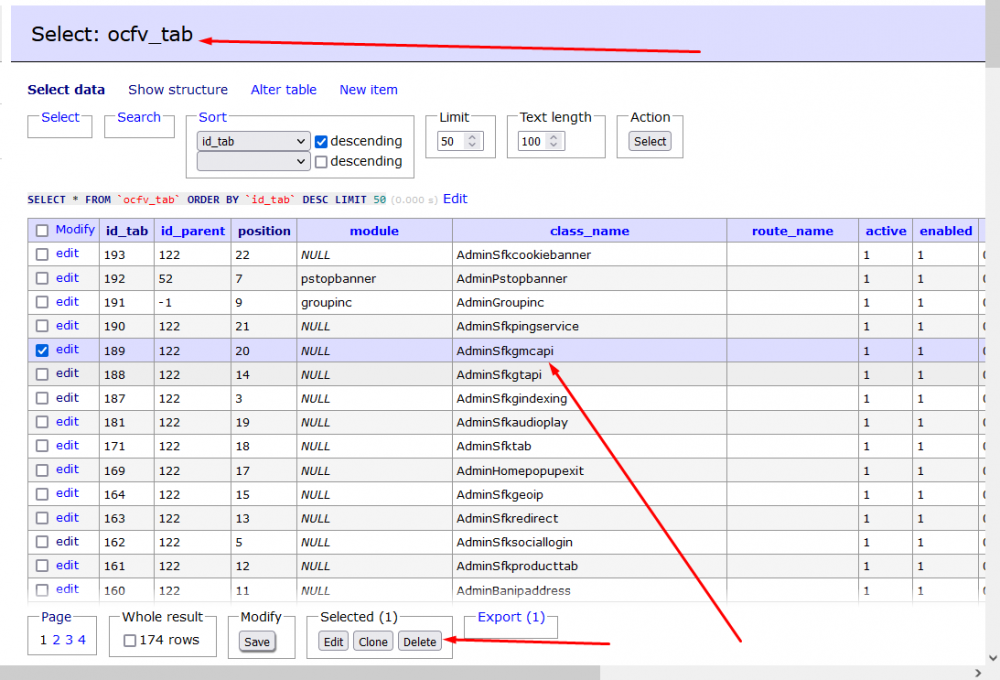Open the Export (1) link
Viewport: 1000px width, 680px height.
(511, 617)
